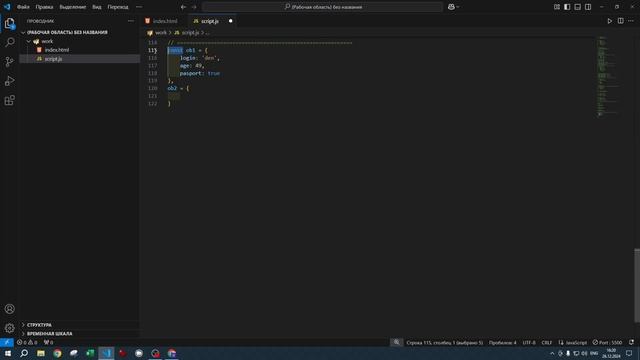
Task: Switch to the index.html tab
Action: [x=165, y=21]
